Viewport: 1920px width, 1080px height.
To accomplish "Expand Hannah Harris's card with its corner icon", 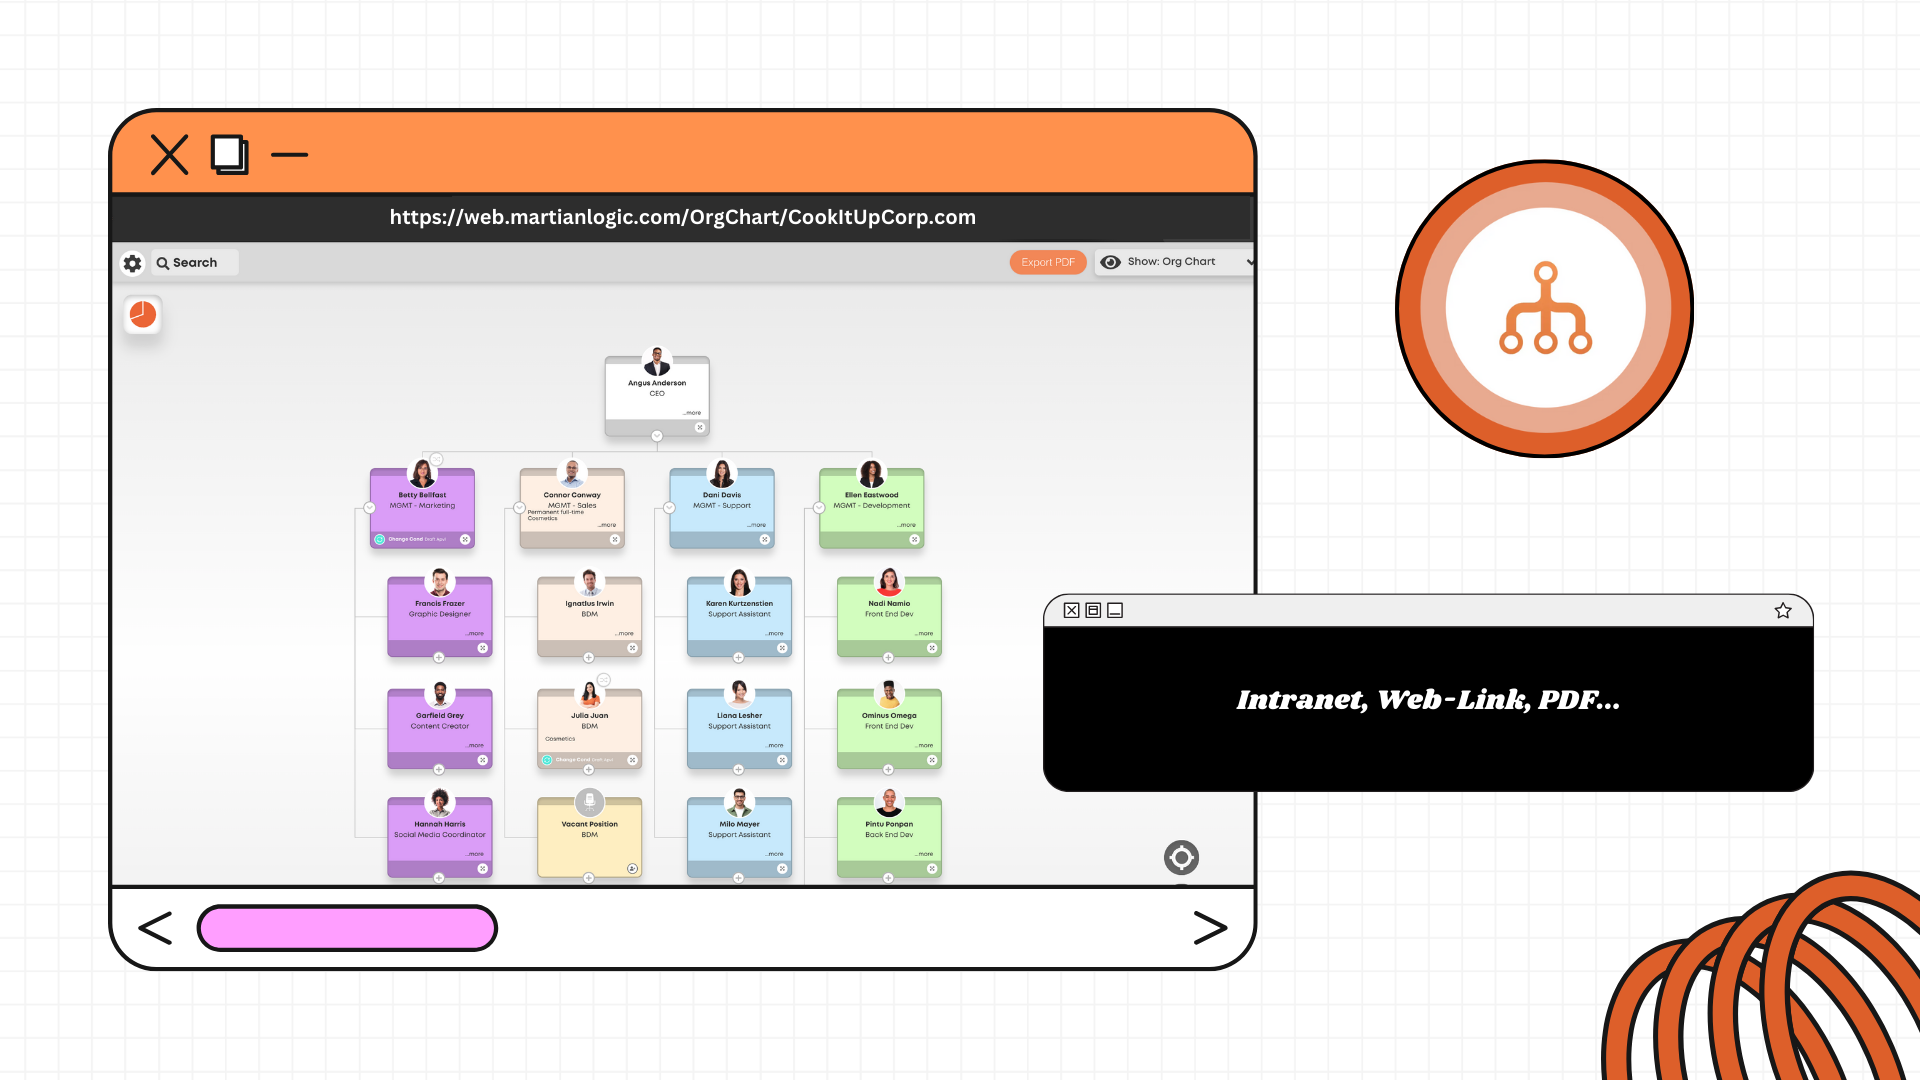I will pyautogui.click(x=483, y=869).
